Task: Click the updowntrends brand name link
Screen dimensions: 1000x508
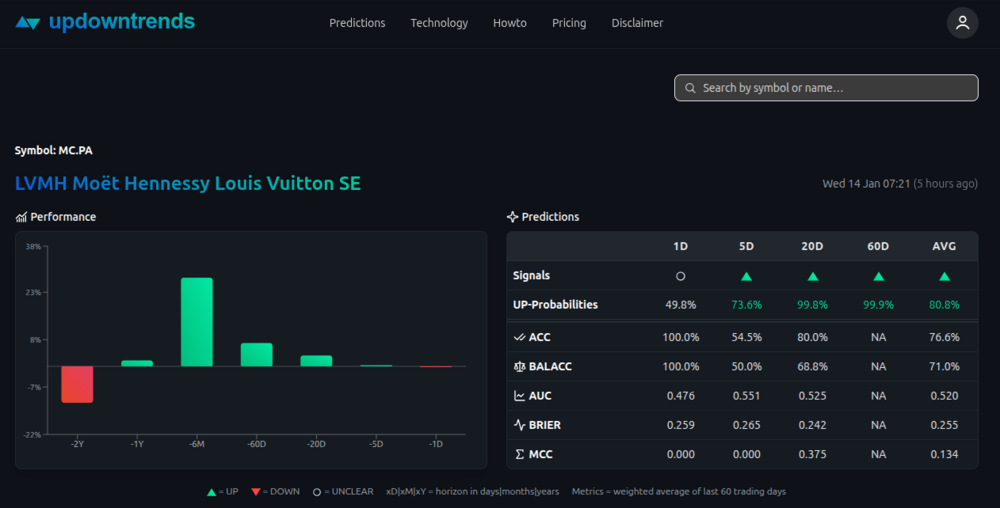Action: coord(122,22)
